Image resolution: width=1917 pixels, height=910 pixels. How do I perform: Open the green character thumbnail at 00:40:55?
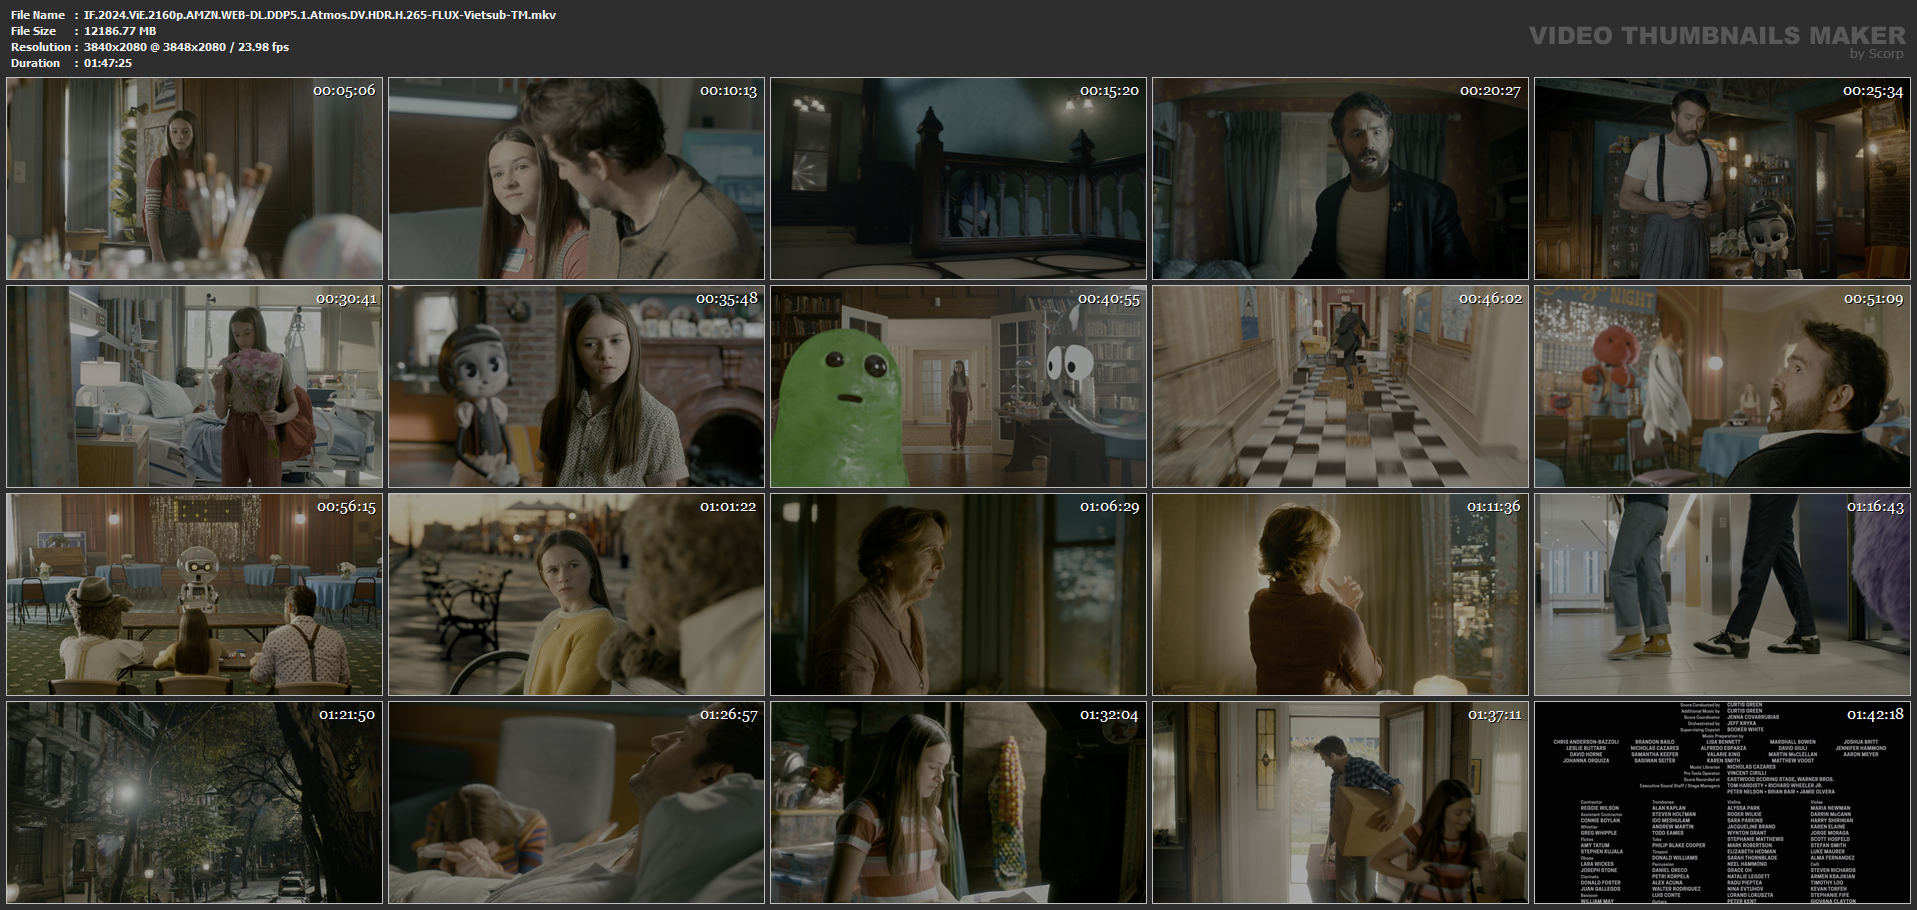pyautogui.click(x=958, y=387)
